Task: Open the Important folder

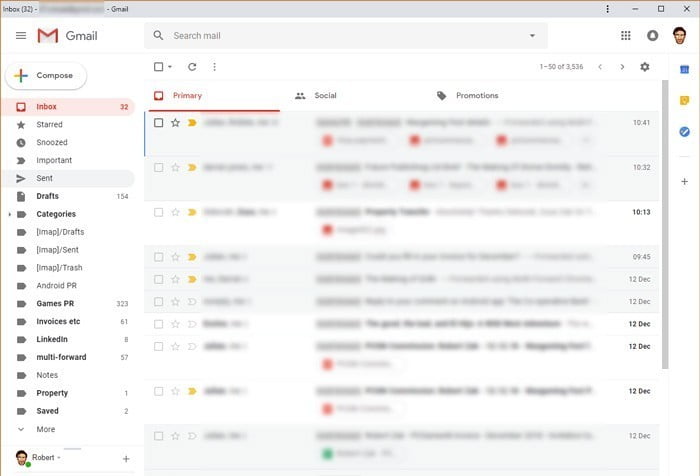Action: click(x=68, y=160)
